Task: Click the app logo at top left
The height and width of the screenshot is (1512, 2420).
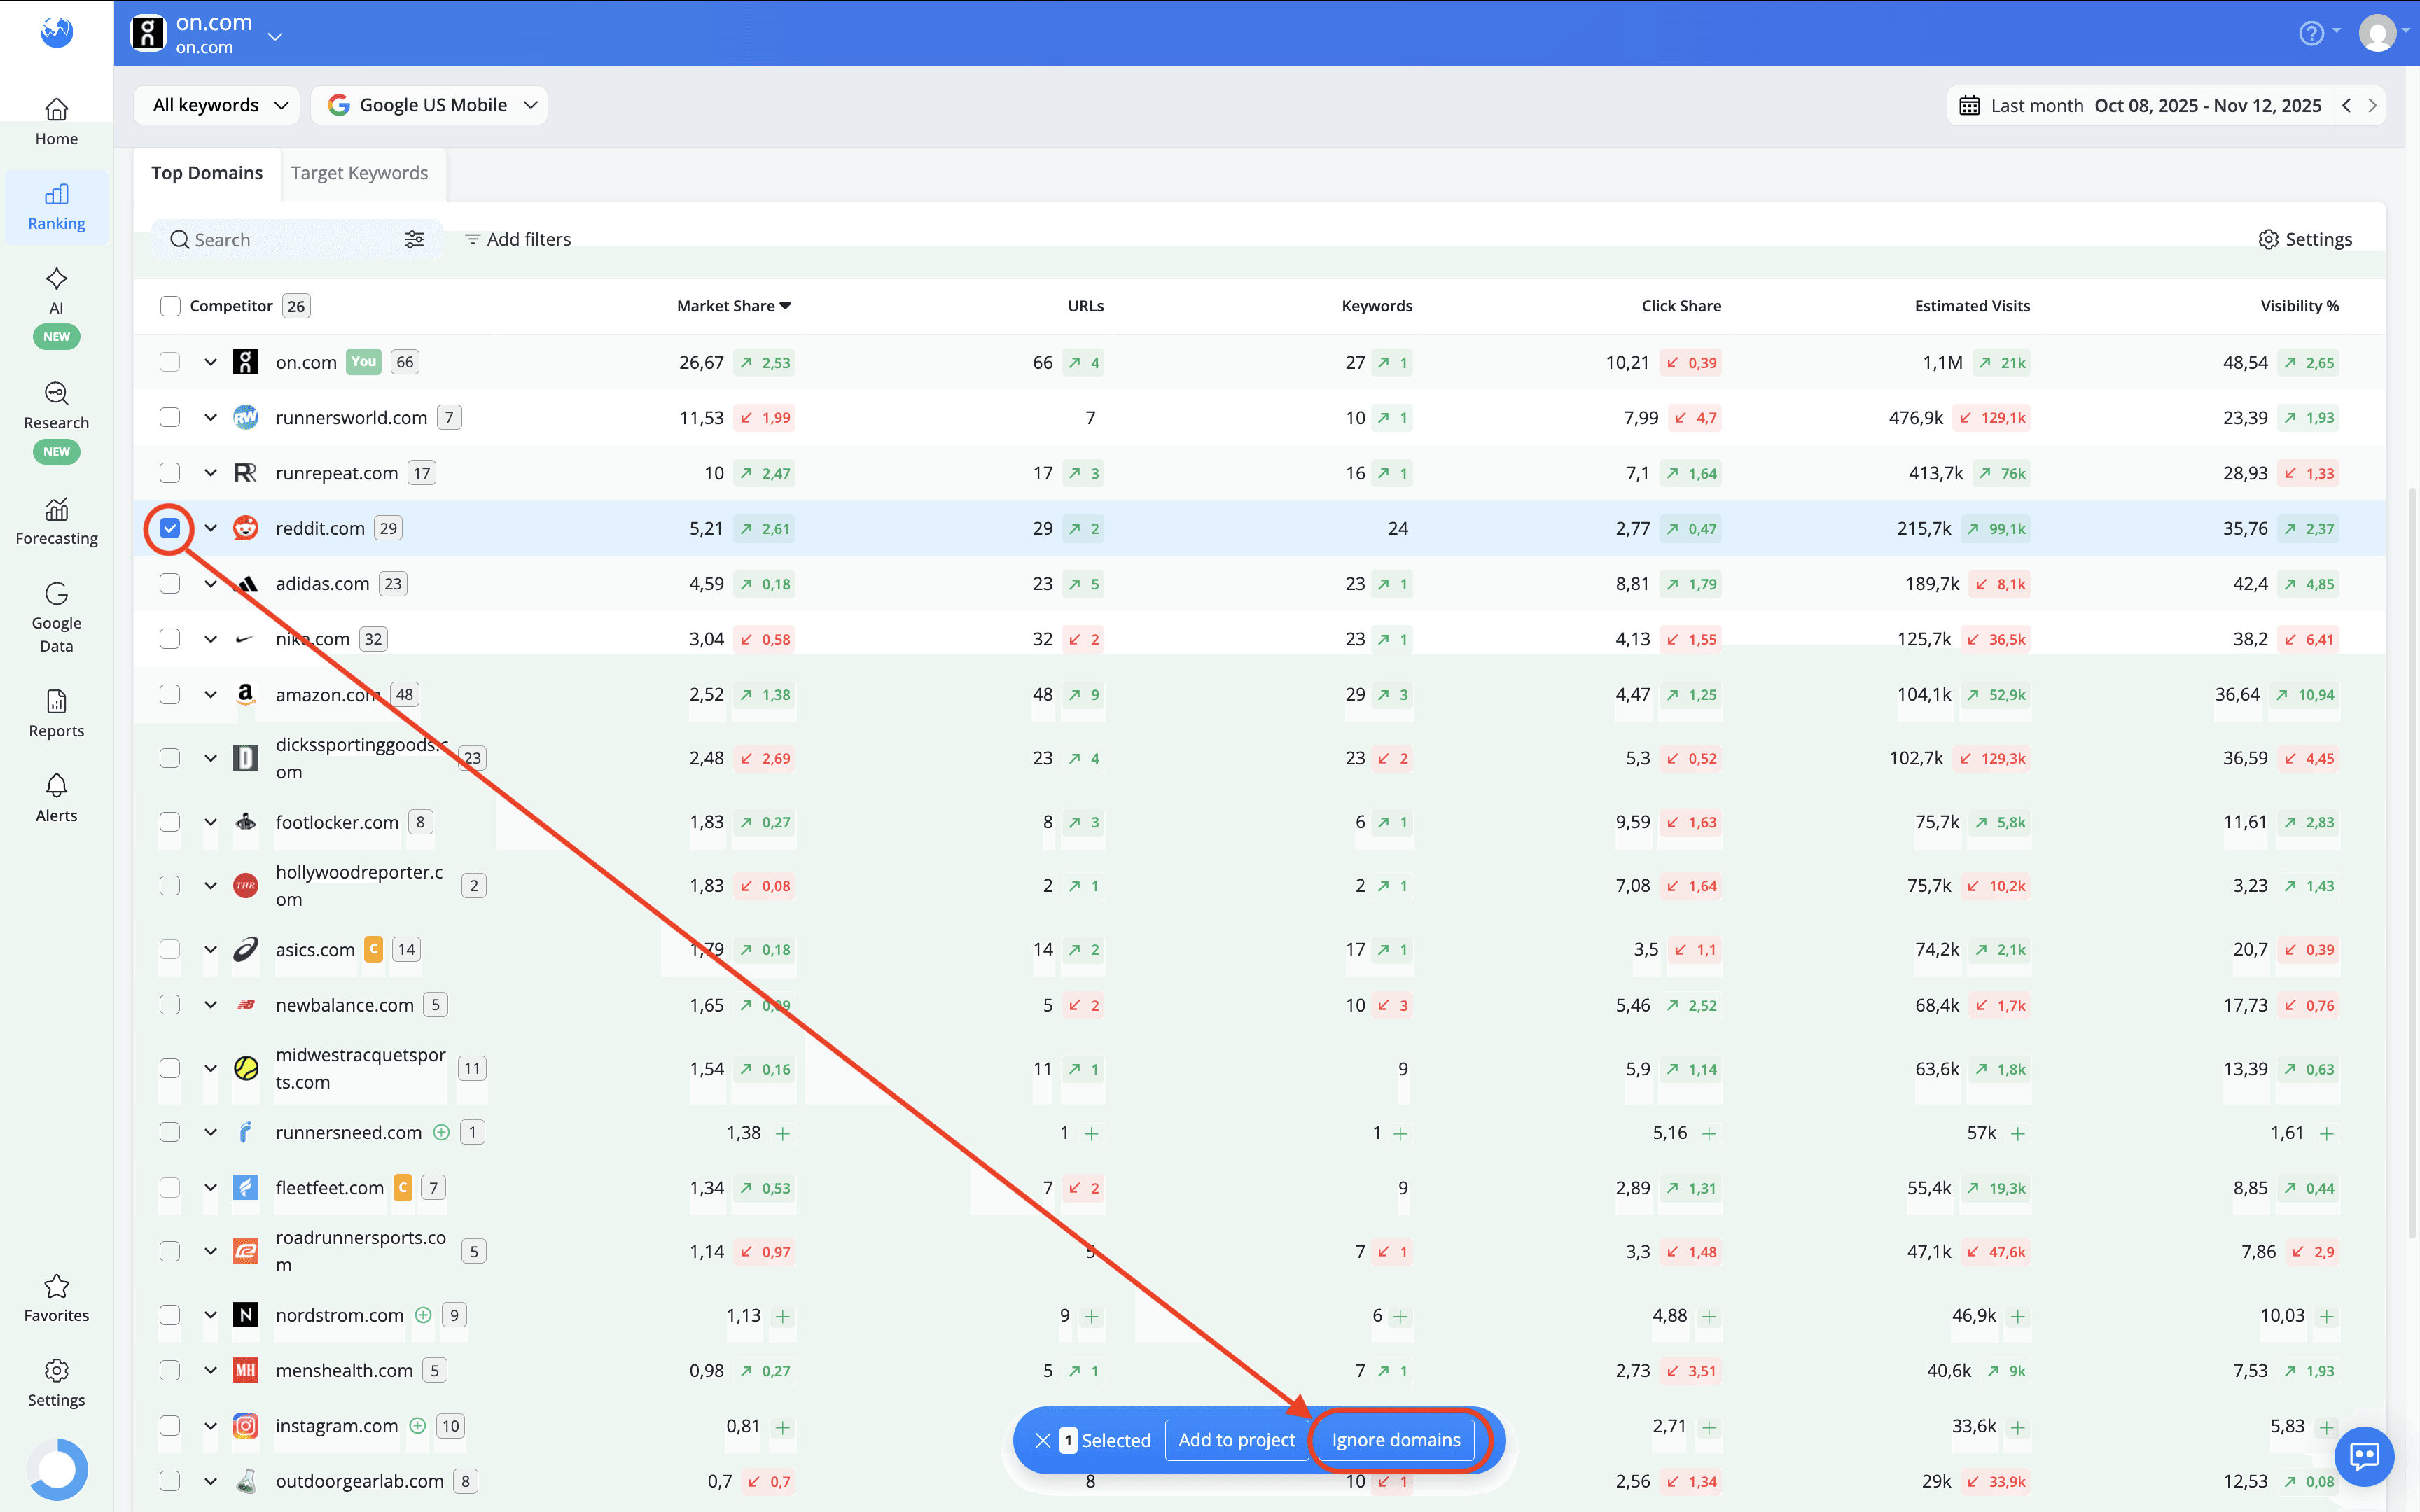Action: pos(56,32)
